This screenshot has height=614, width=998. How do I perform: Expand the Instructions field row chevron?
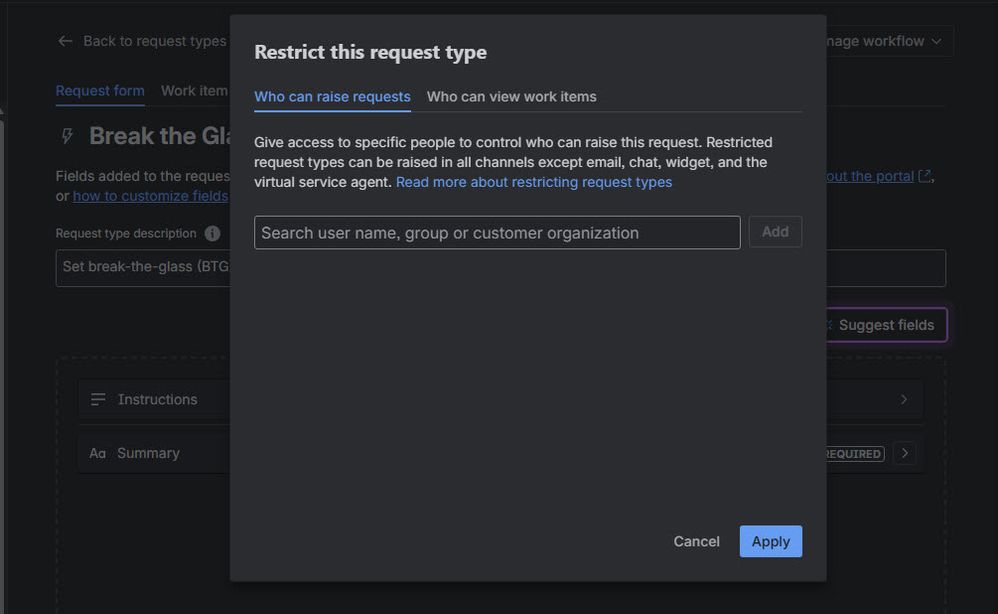903,398
